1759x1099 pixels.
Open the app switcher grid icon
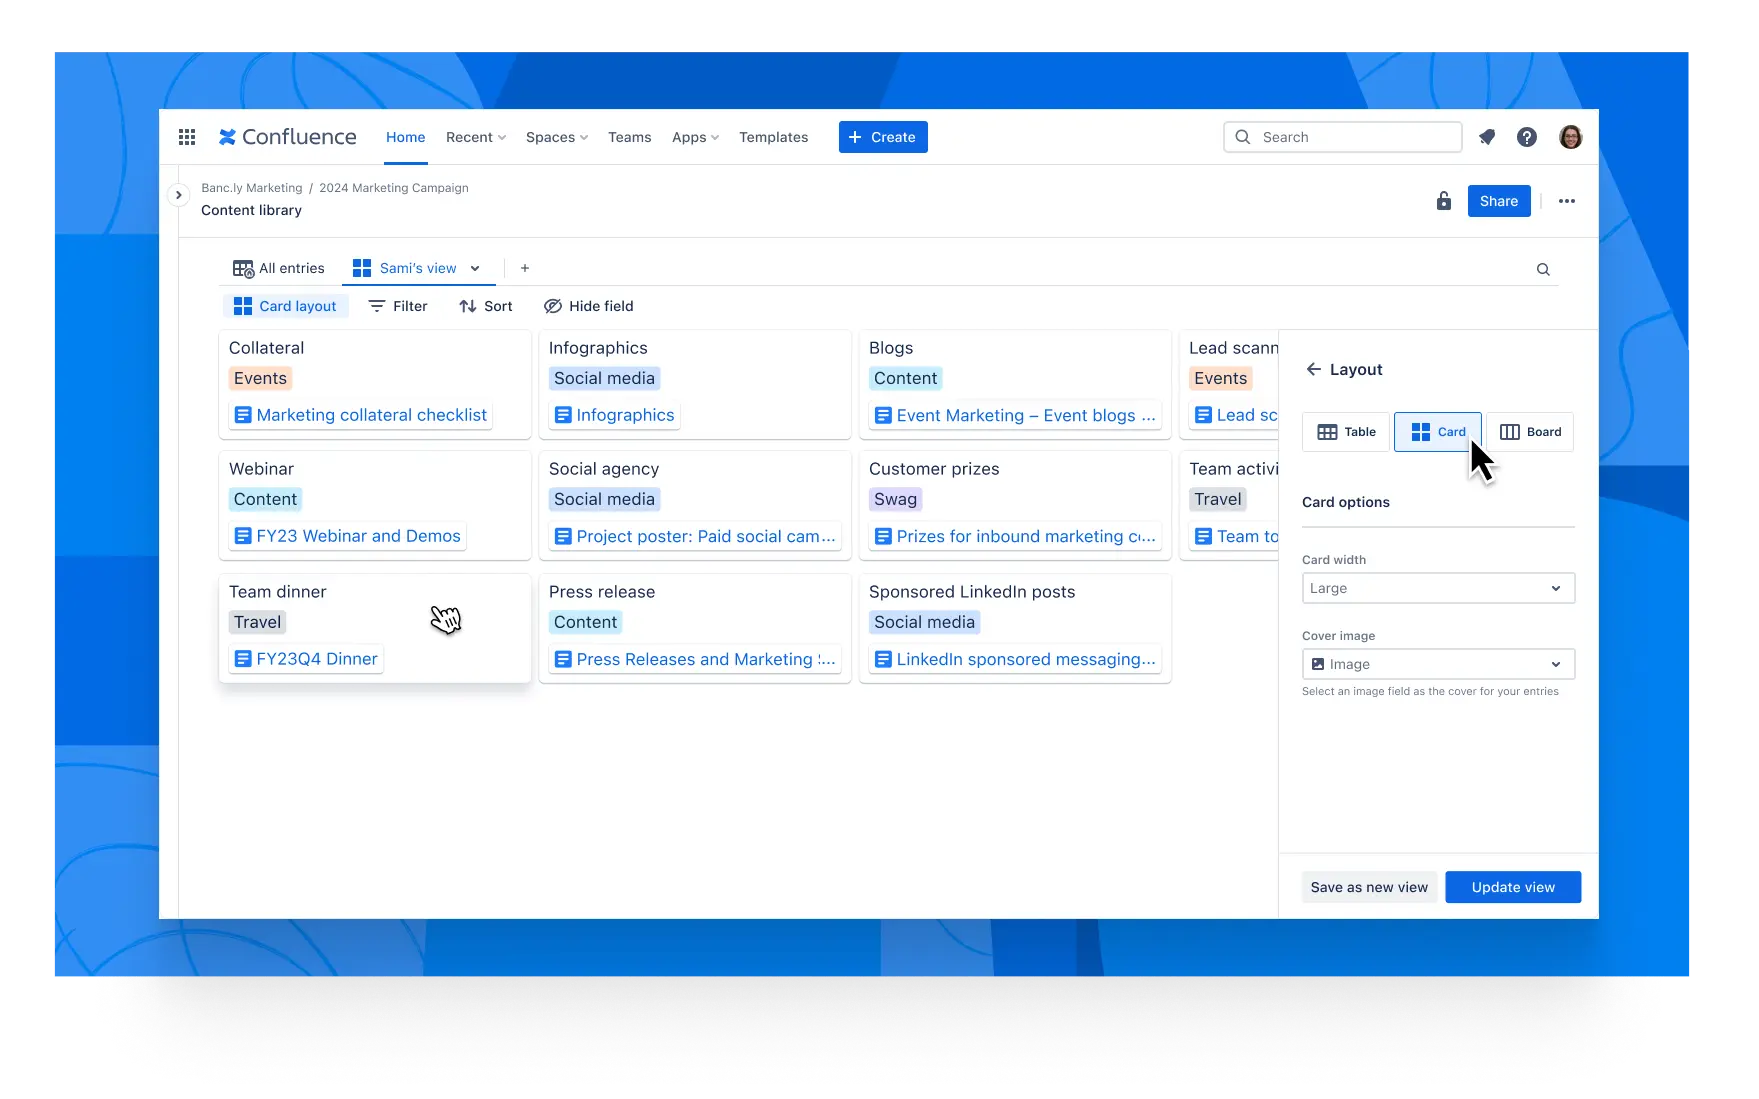pos(187,137)
